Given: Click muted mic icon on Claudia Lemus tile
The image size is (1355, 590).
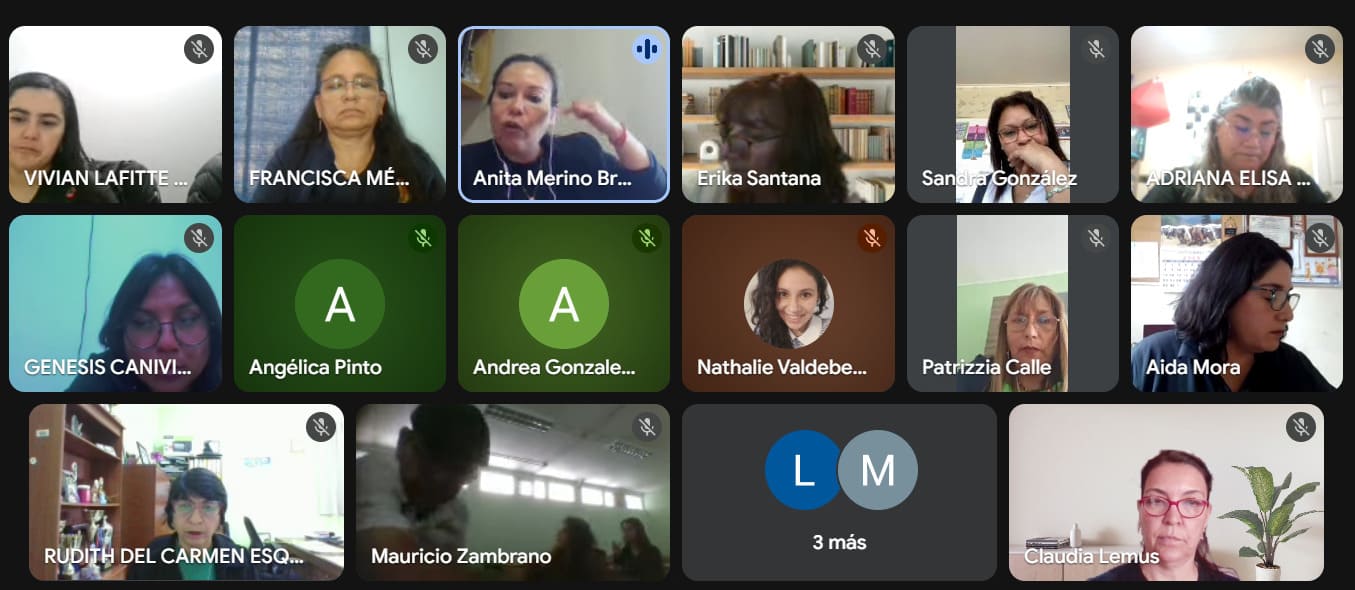Looking at the screenshot, I should [1301, 427].
